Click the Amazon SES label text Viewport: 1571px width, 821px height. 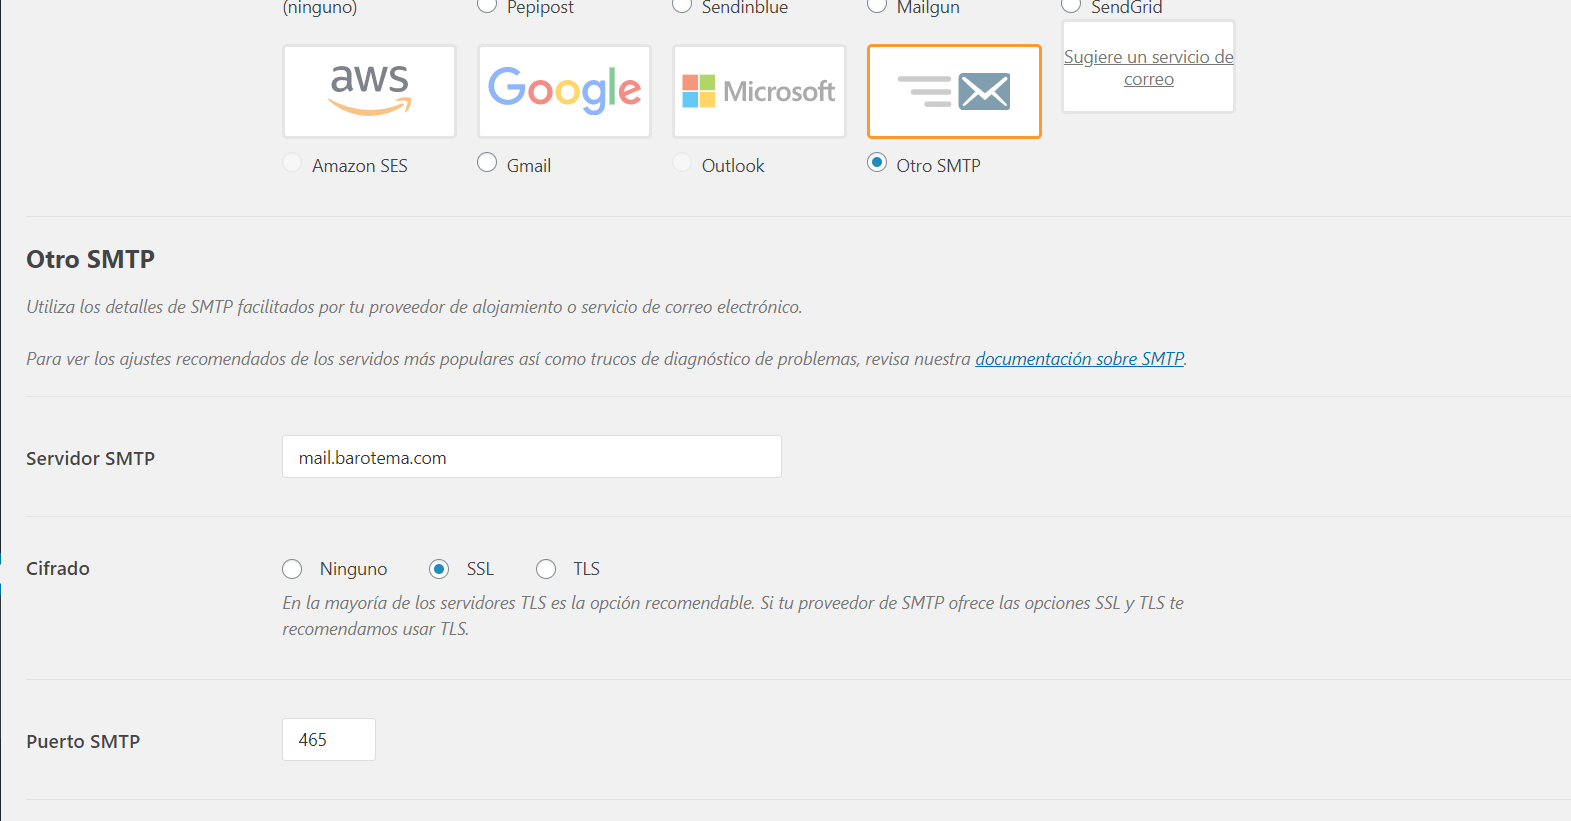pyautogui.click(x=360, y=166)
